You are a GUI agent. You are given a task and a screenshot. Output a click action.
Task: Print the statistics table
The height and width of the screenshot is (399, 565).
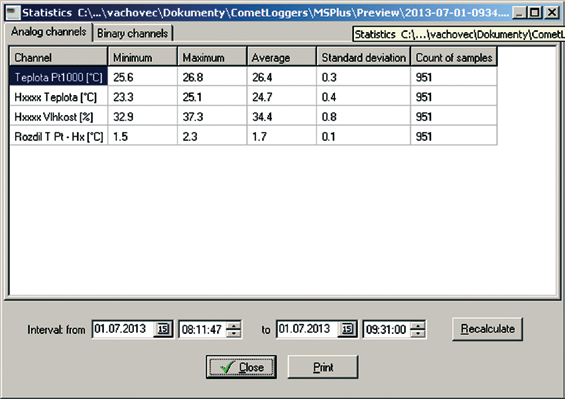coord(323,367)
